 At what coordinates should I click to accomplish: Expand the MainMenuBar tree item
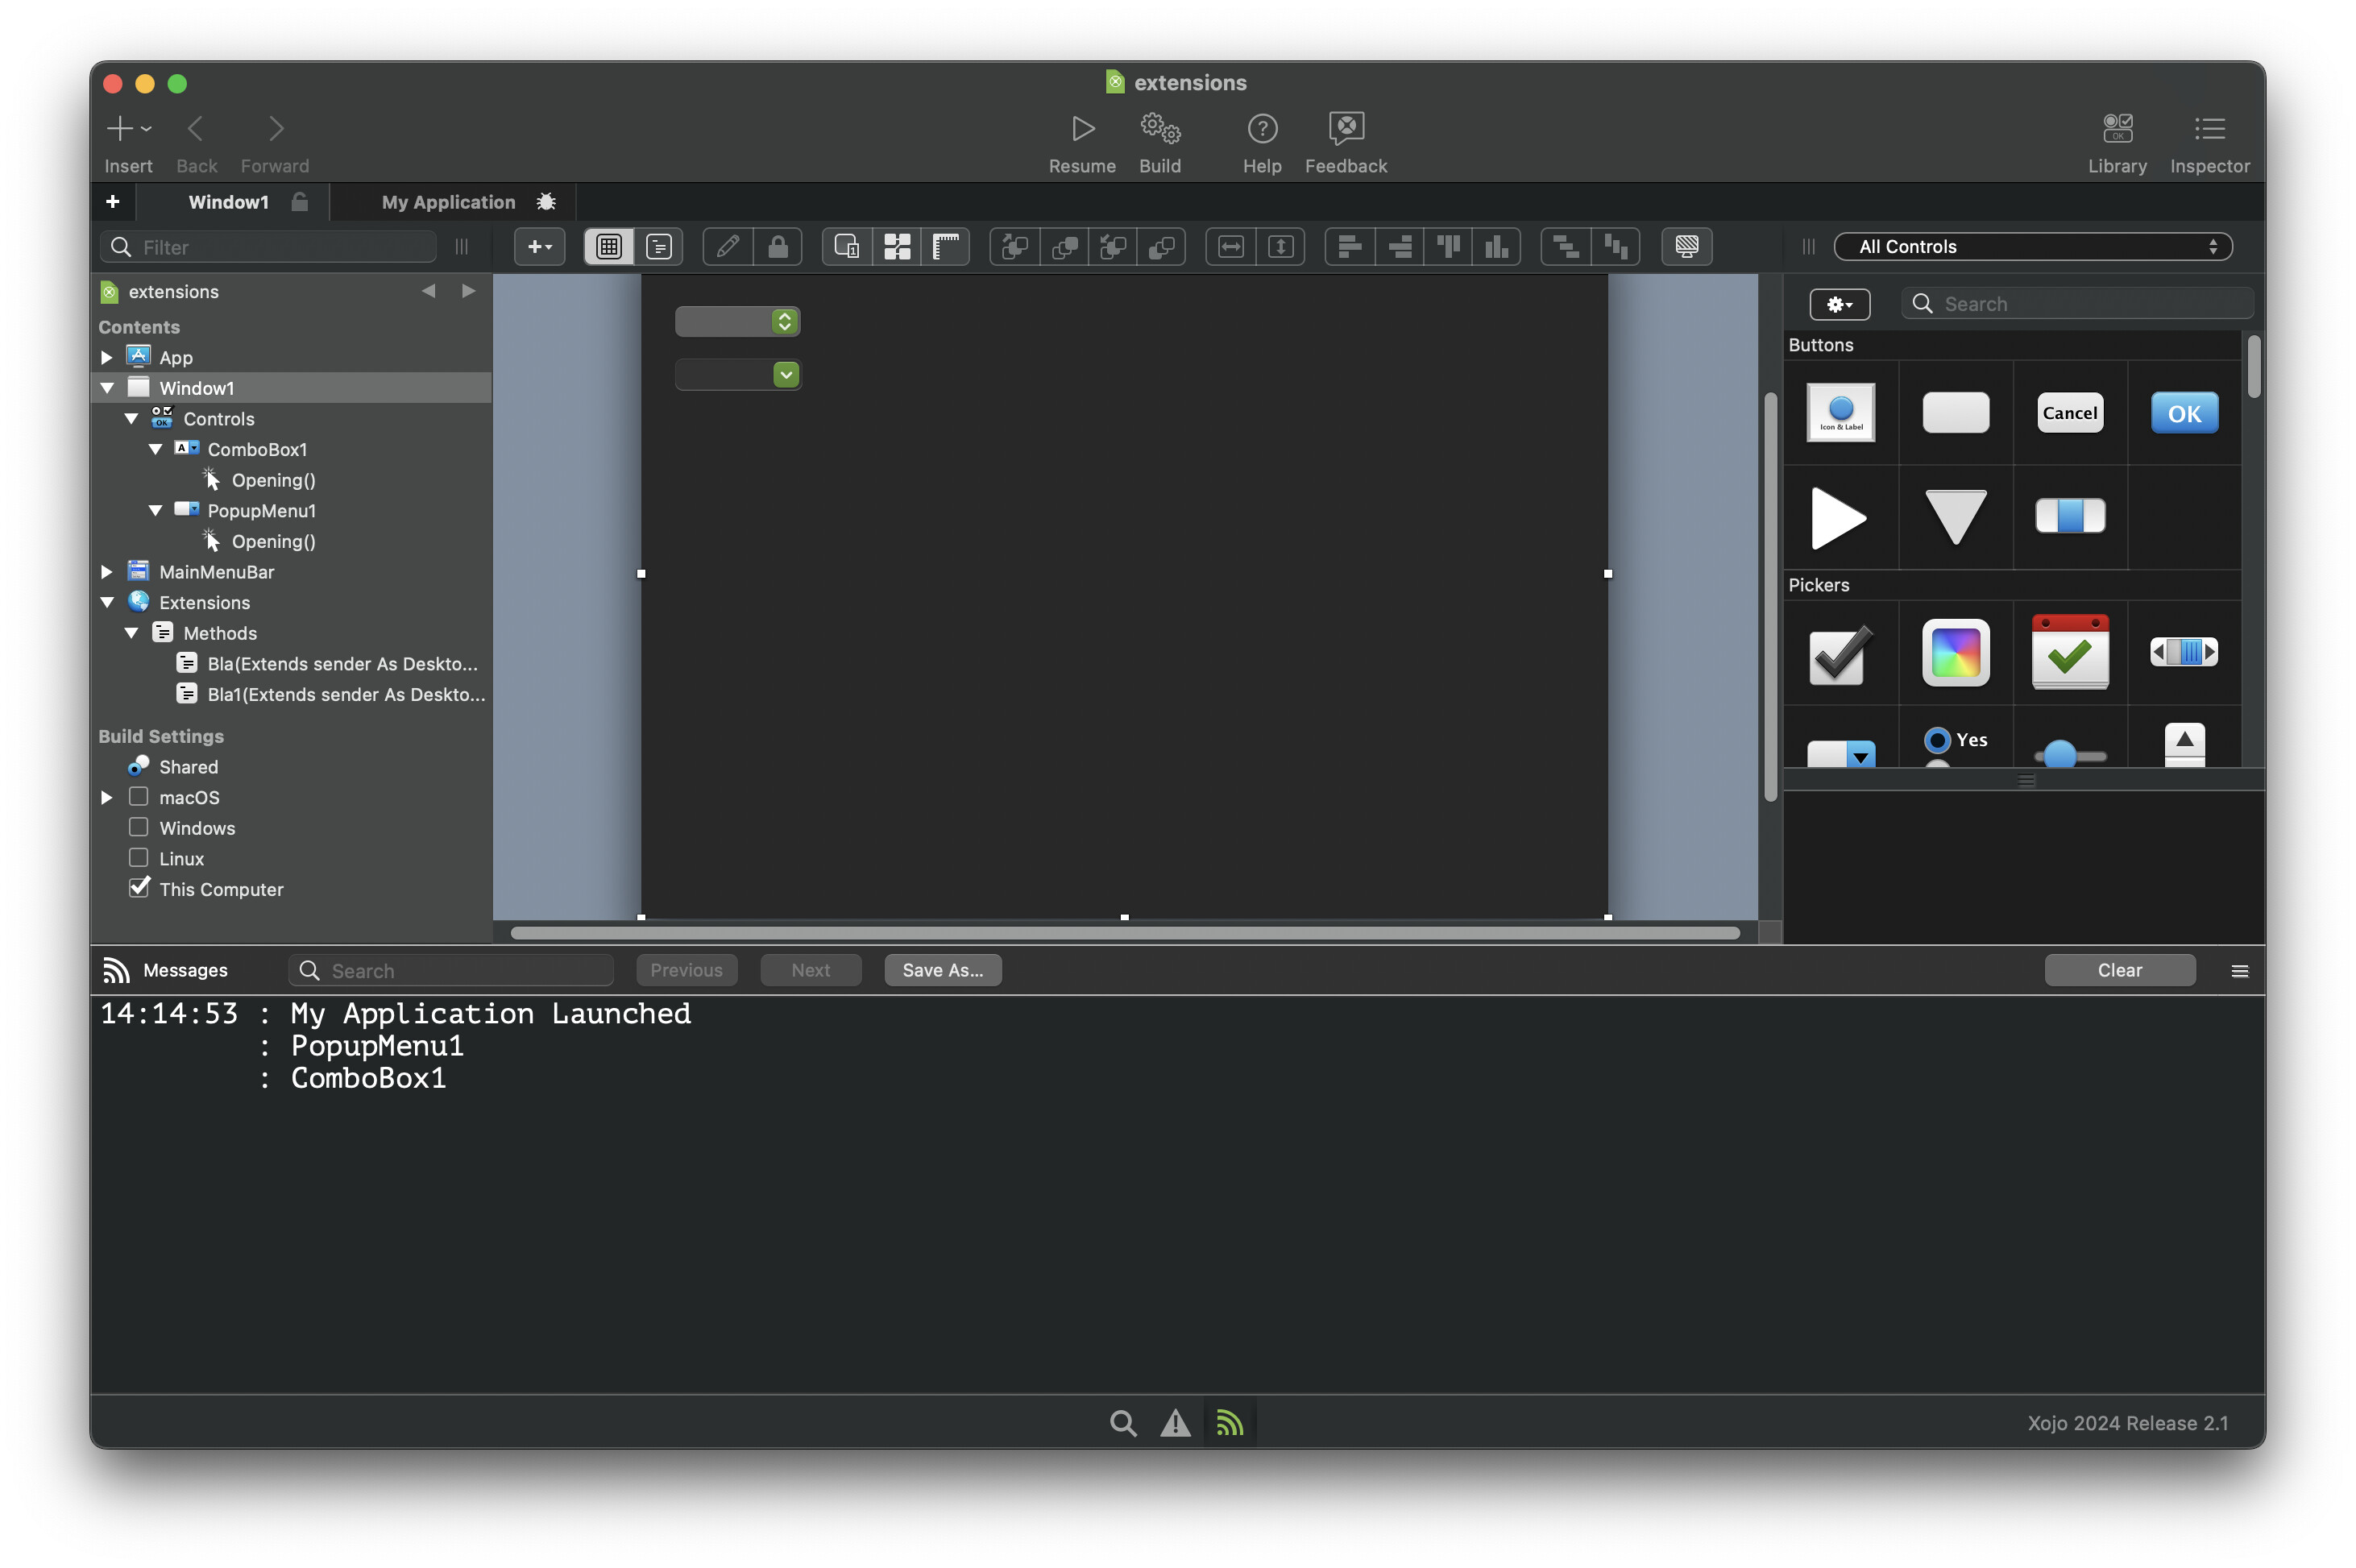tap(107, 572)
